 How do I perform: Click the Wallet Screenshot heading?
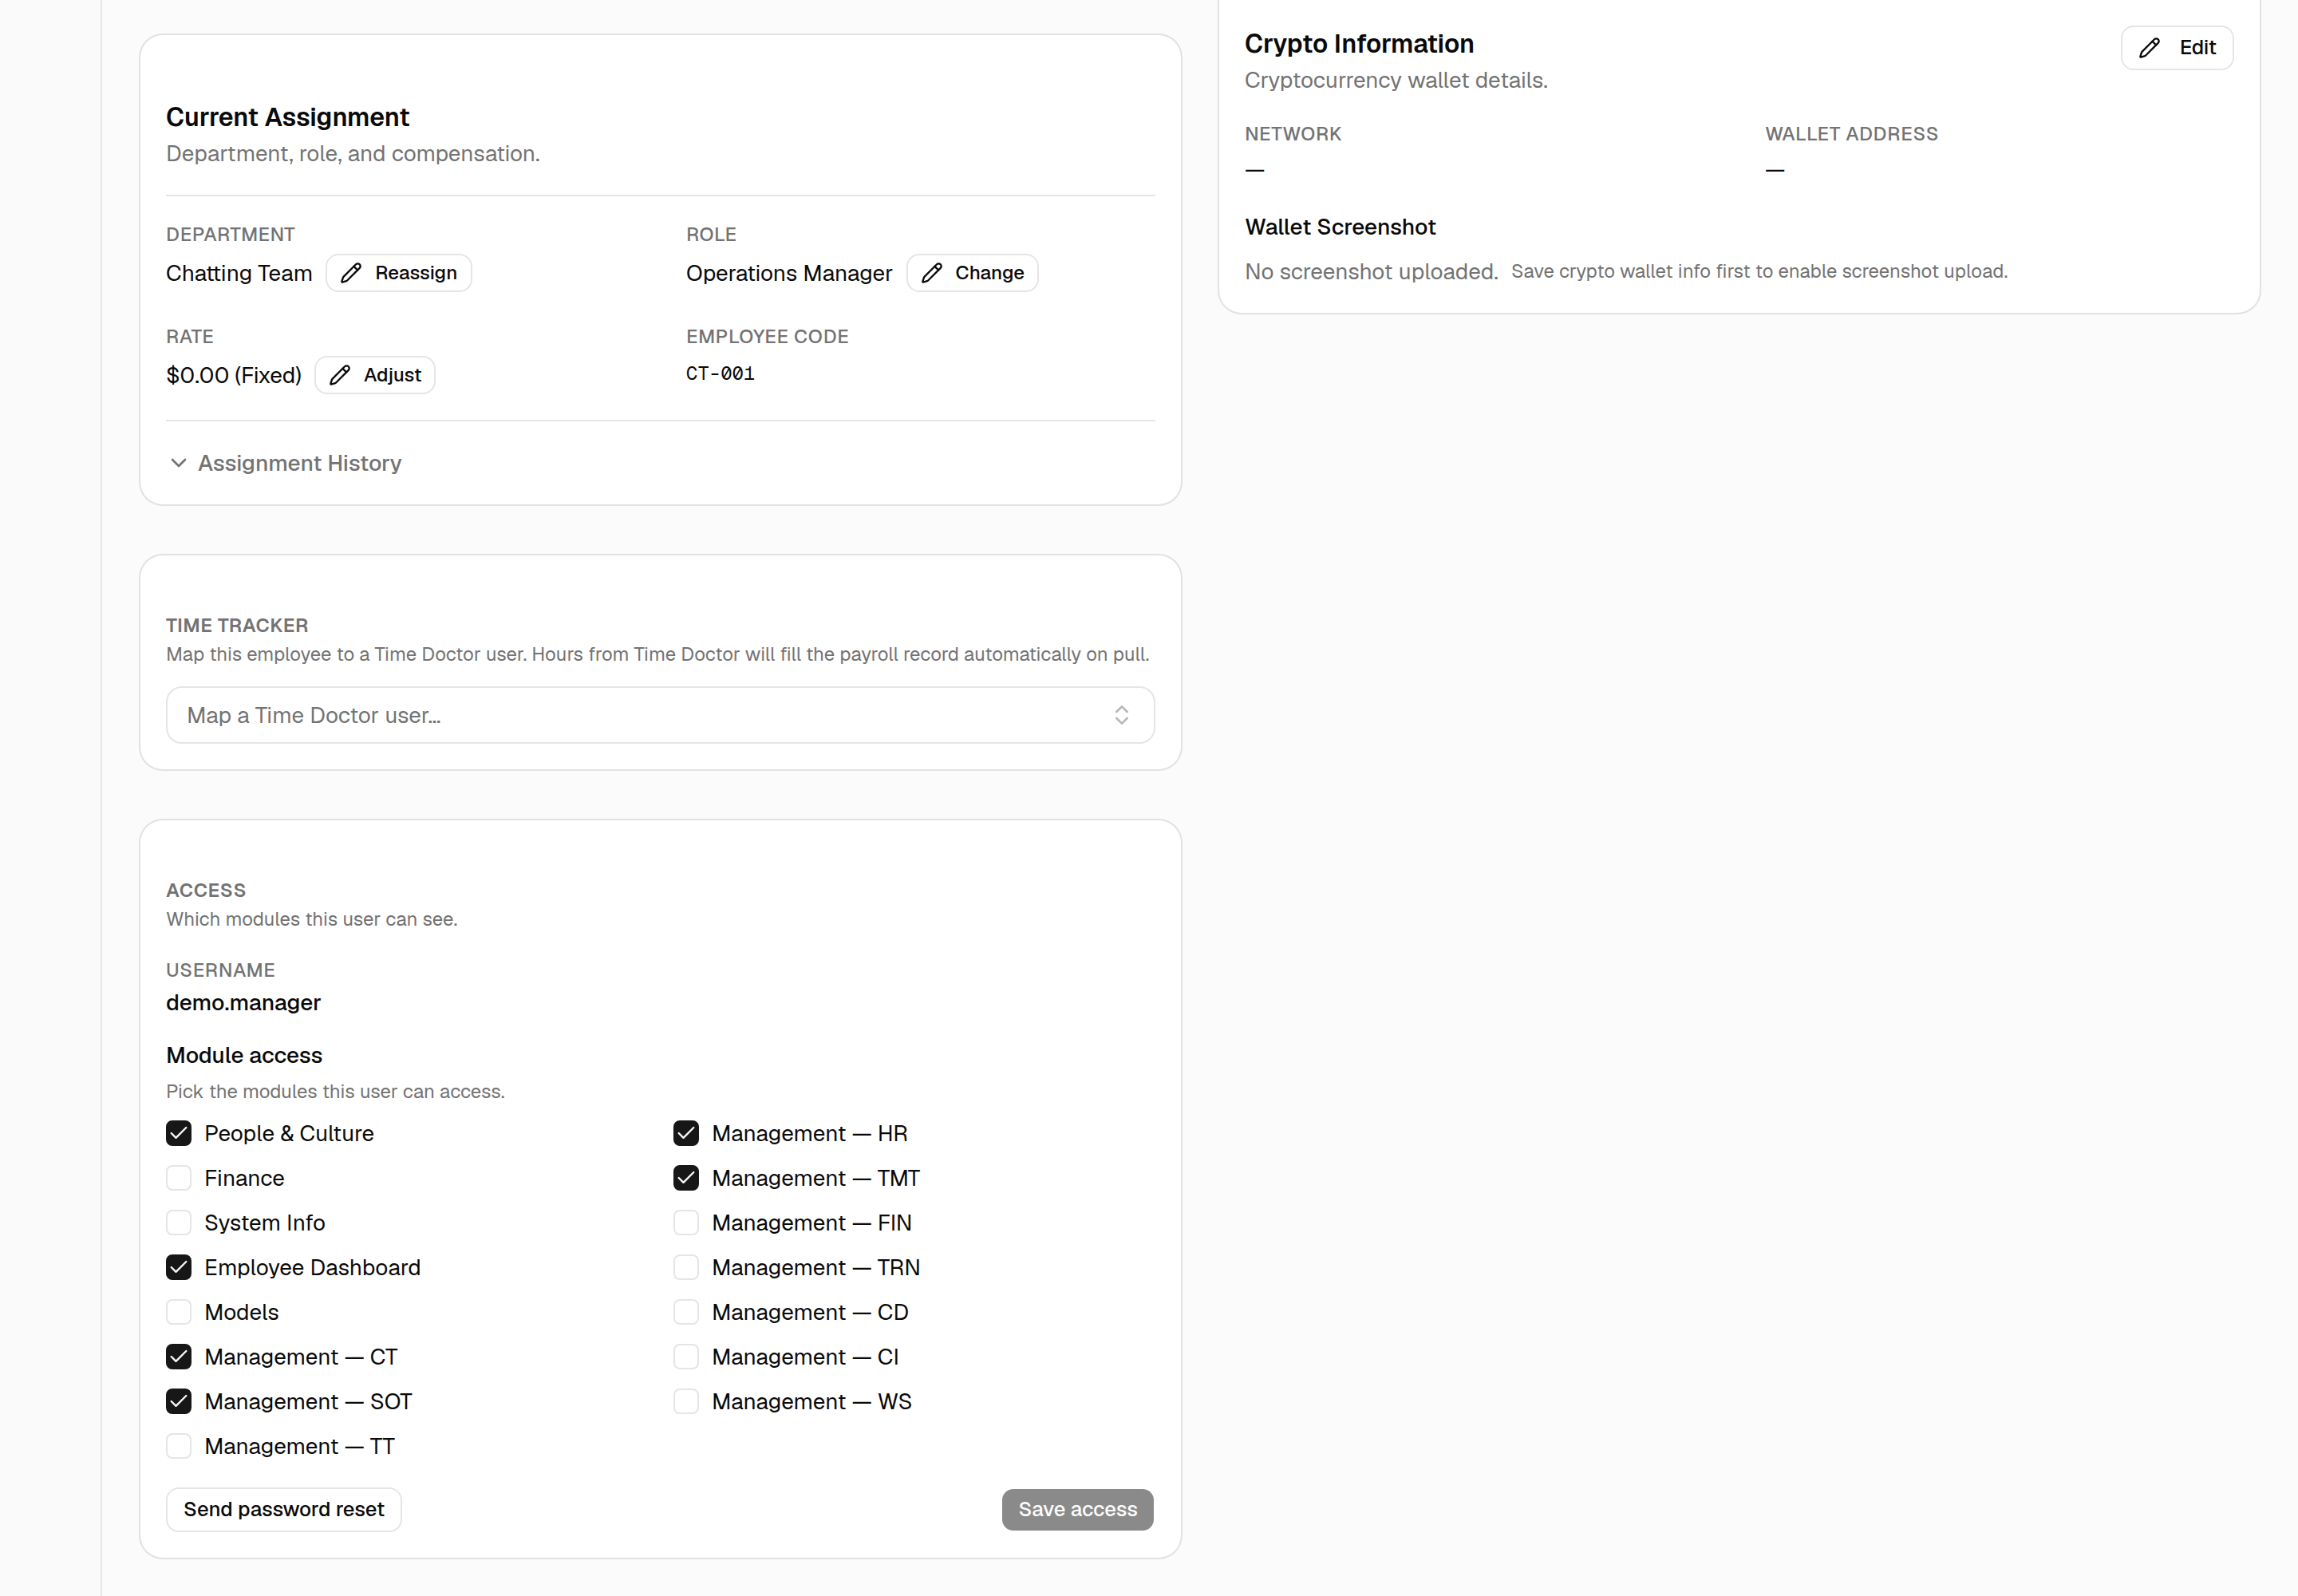coord(1340,227)
